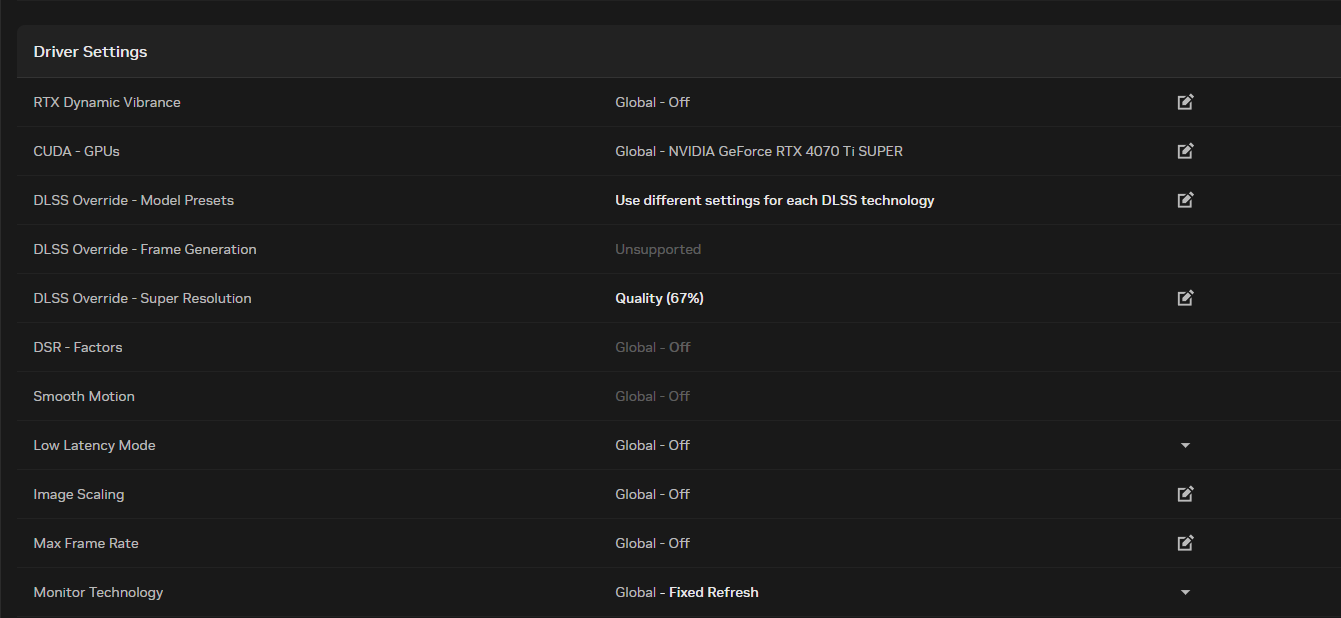Click the Quality (67%) value
Screen dimensions: 1341x618
(x=660, y=298)
